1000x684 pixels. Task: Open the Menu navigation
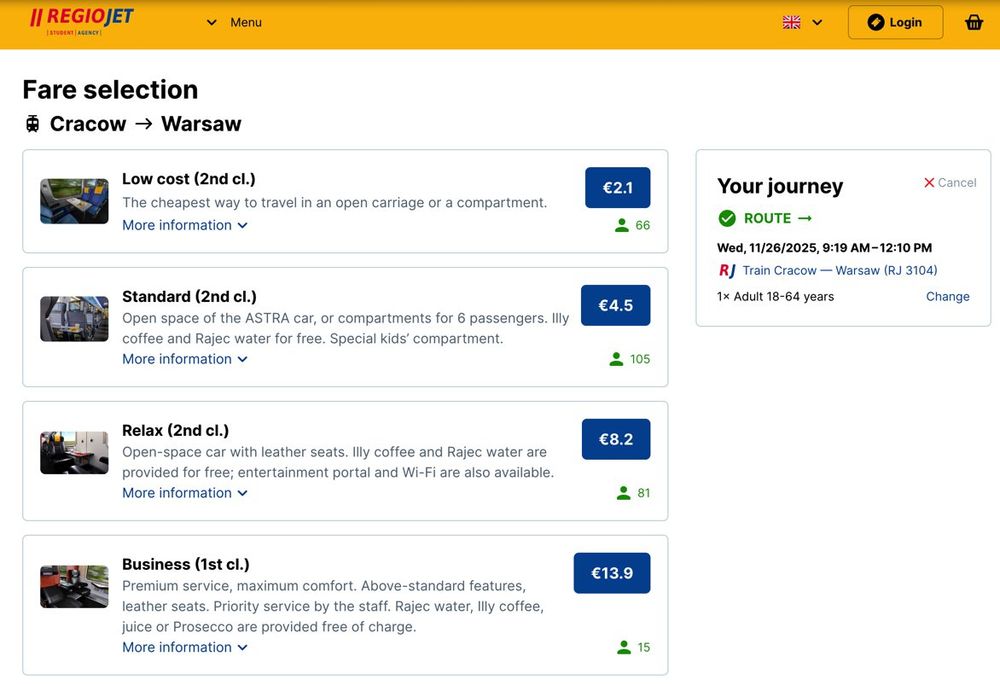click(234, 22)
